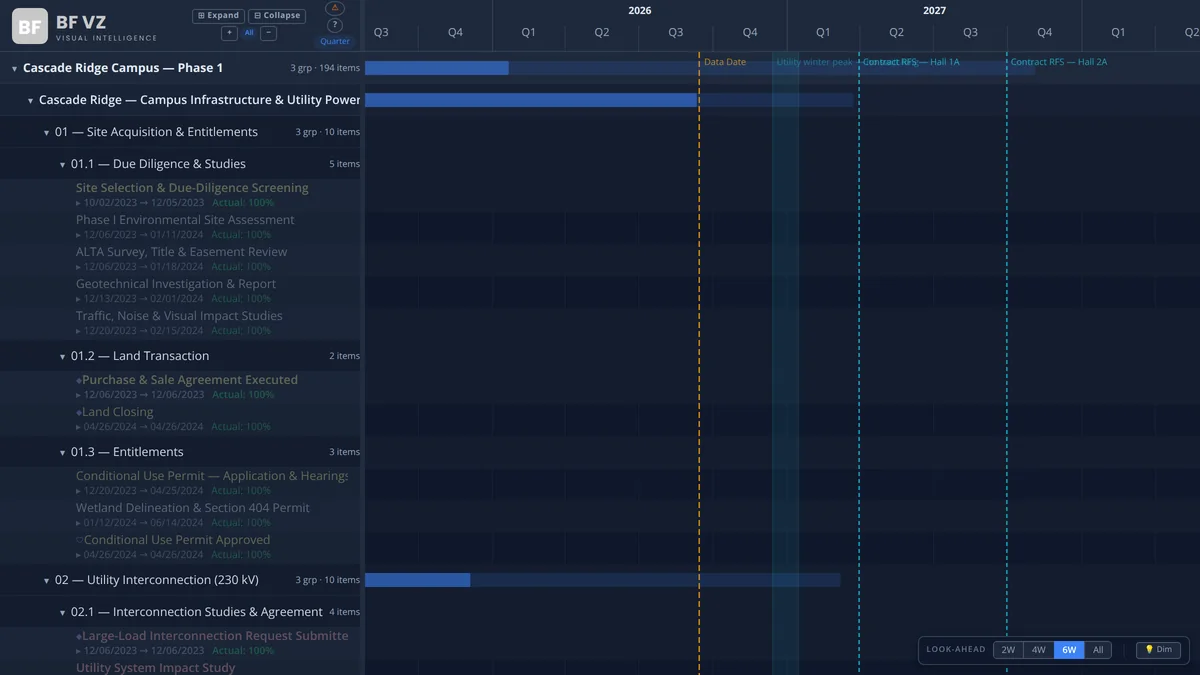1200x675 pixels.
Task: Select the Utility System Impact Study row
Action: click(182, 668)
